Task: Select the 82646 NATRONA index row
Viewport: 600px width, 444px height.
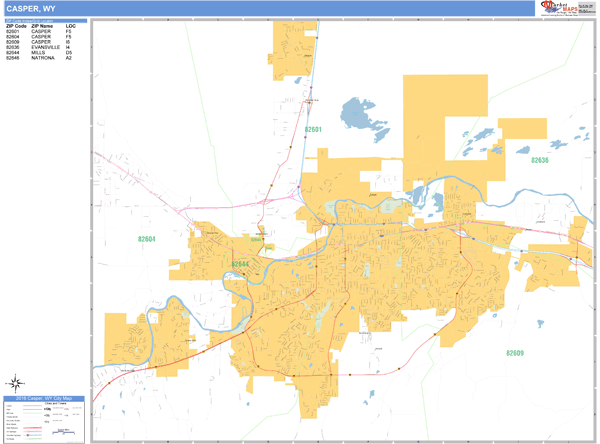Action: click(40, 58)
